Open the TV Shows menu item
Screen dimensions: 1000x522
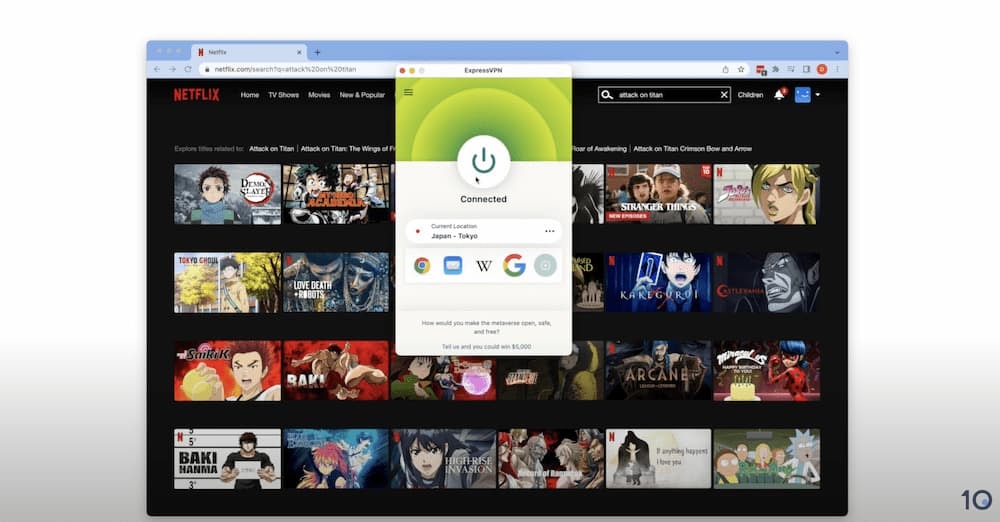click(x=283, y=95)
